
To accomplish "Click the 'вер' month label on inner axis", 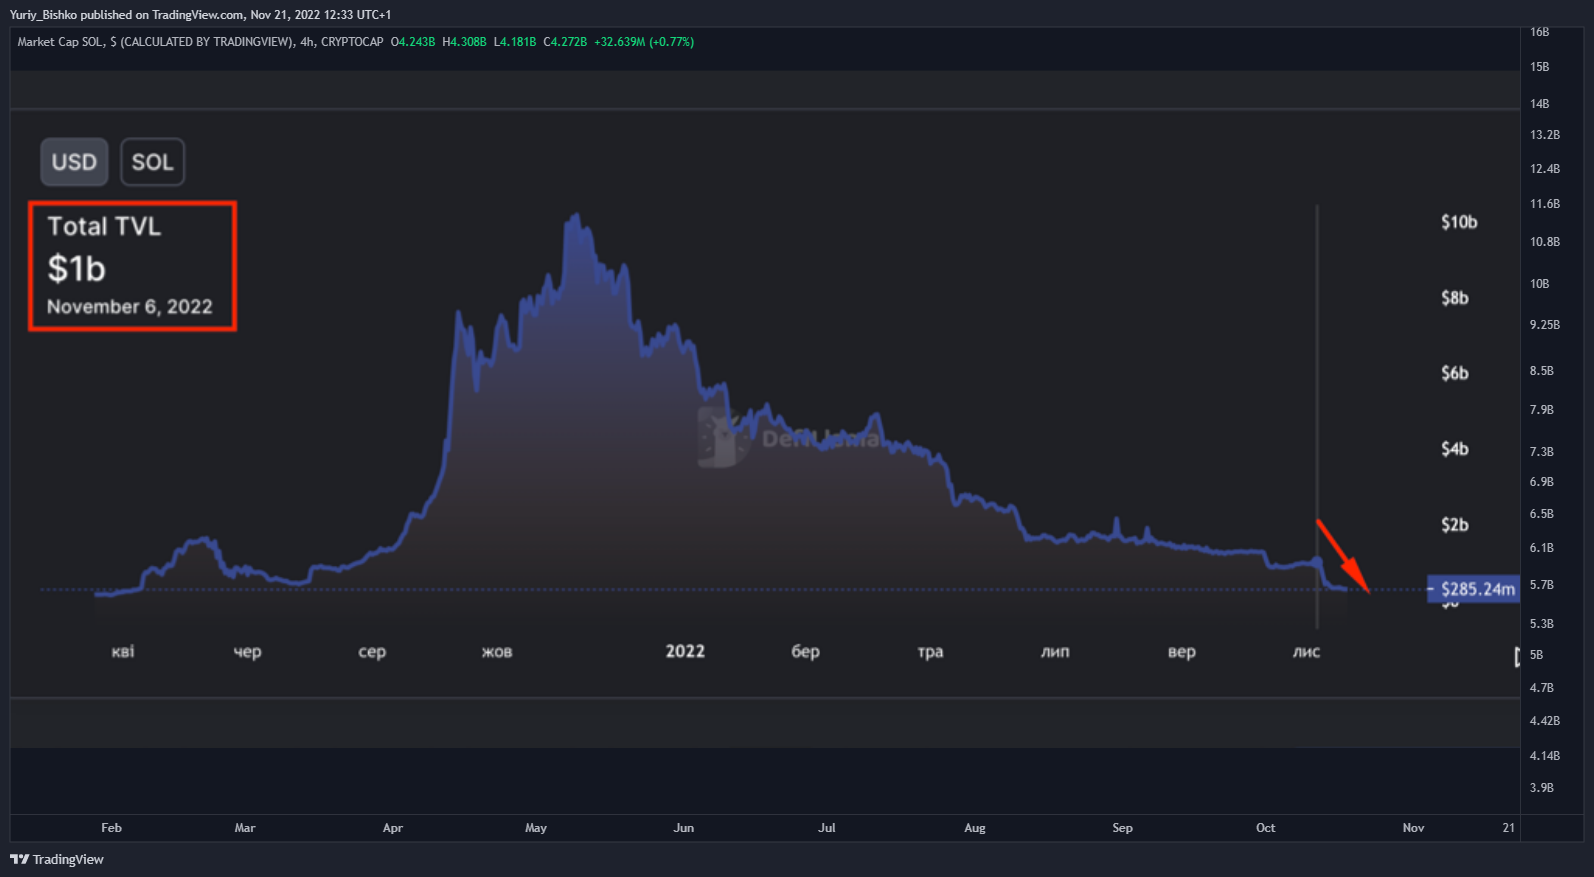I will (1181, 652).
